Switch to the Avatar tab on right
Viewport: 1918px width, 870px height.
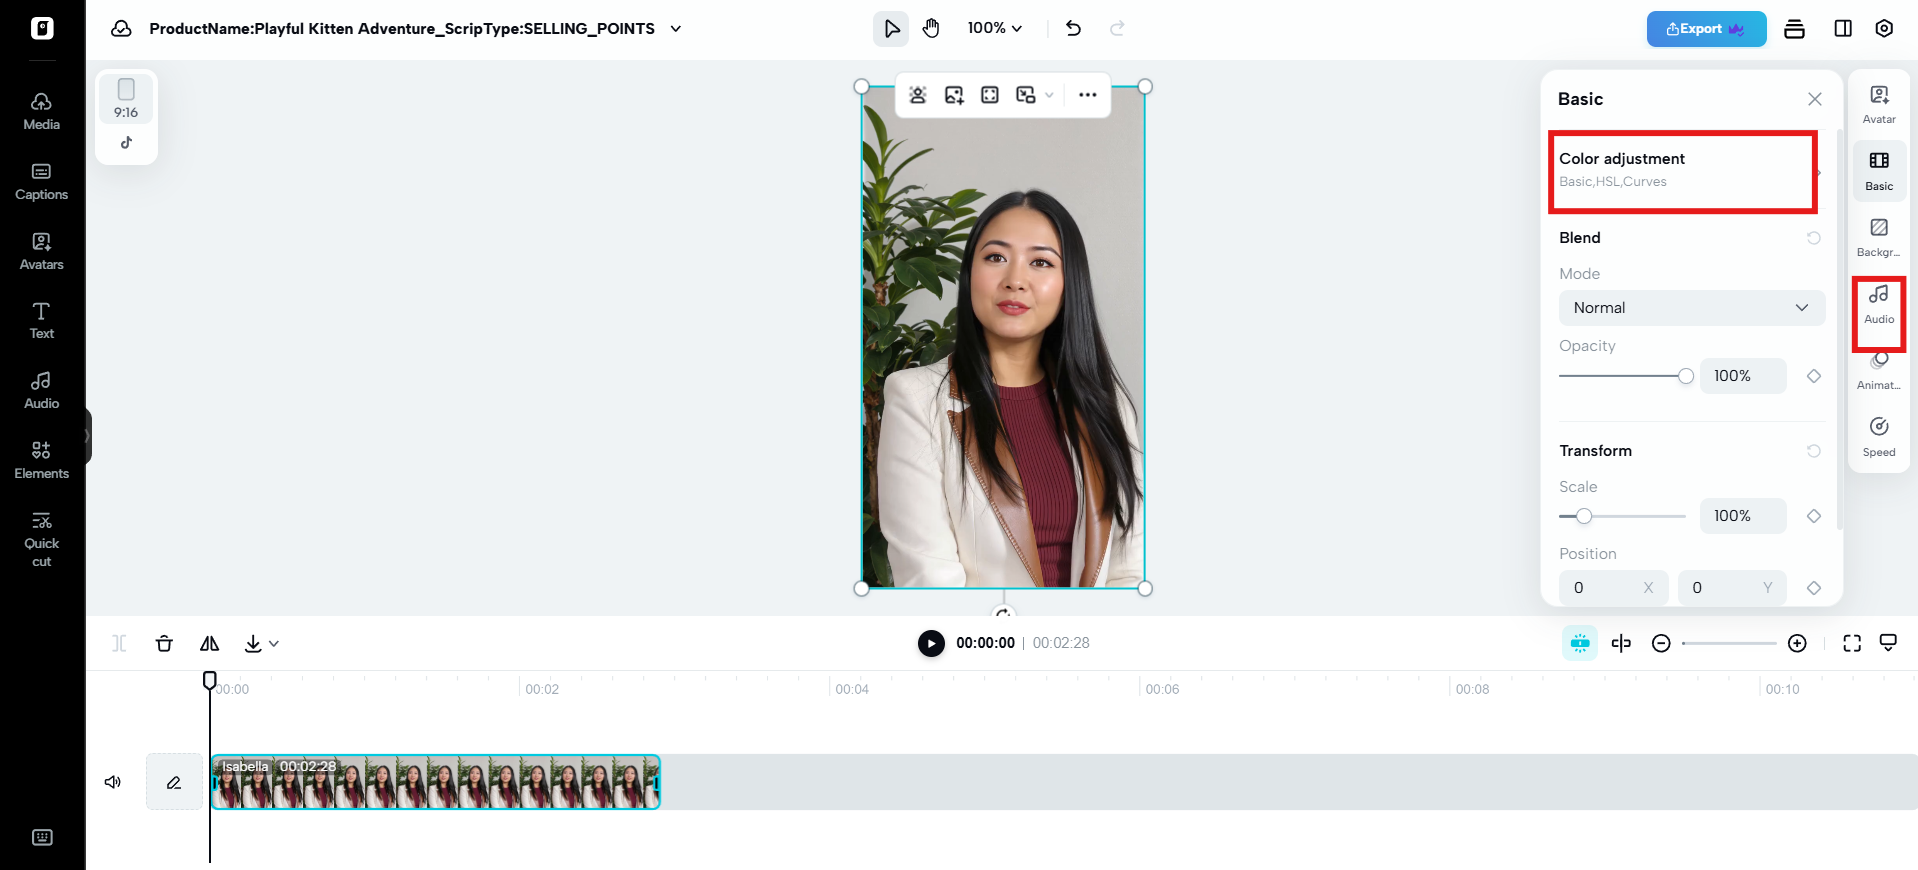pos(1878,104)
